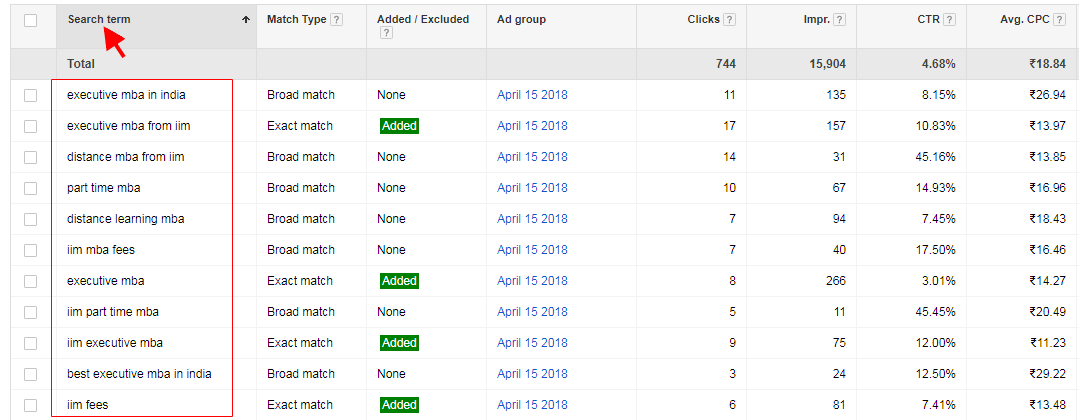Click the 'best executive mba in india' term
Viewport: 1079px width, 420px height.
(x=139, y=374)
